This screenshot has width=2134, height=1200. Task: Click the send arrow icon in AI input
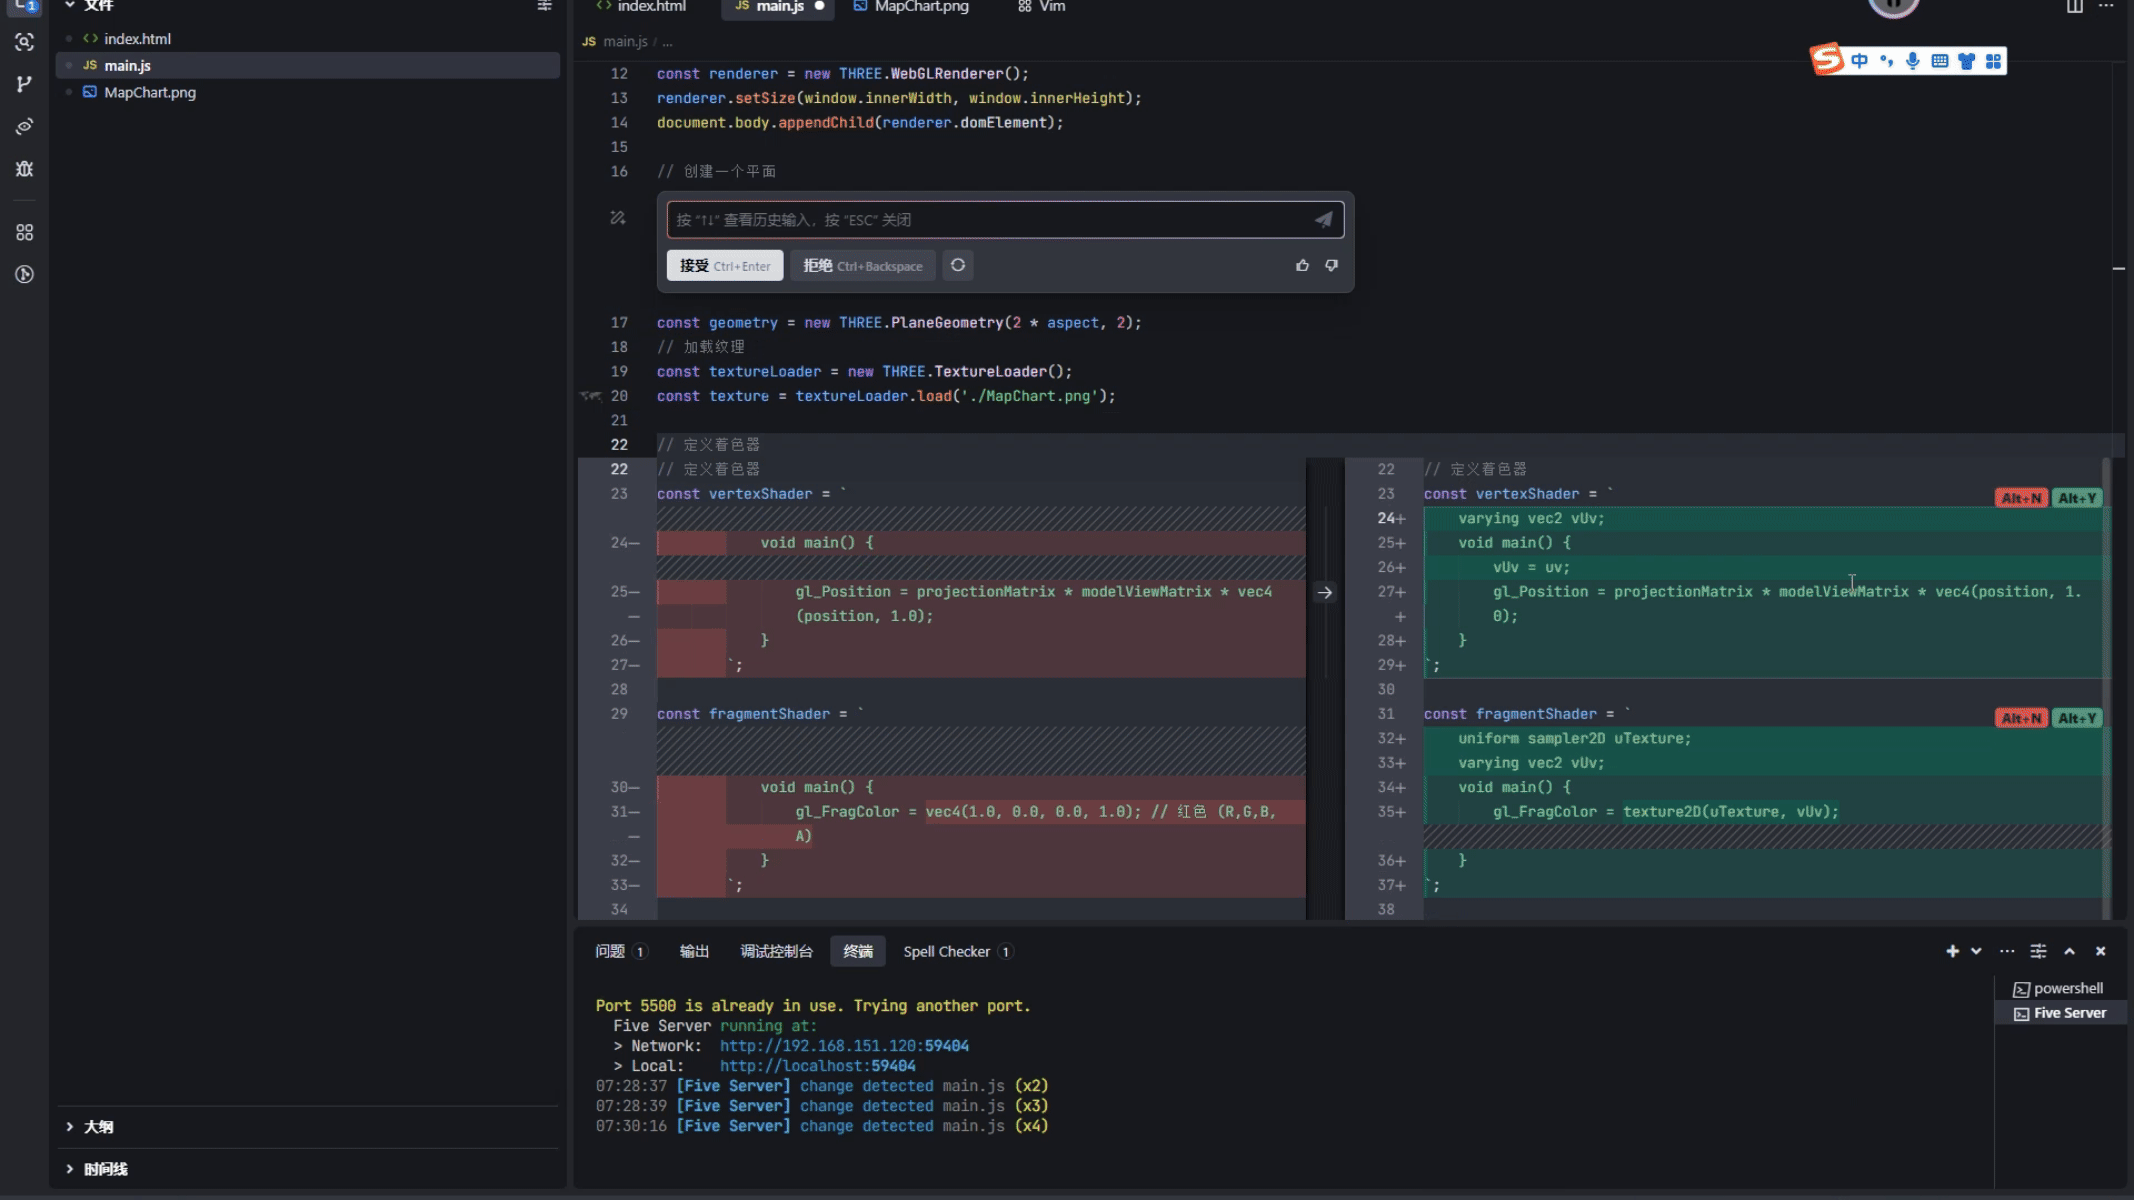(x=1323, y=220)
